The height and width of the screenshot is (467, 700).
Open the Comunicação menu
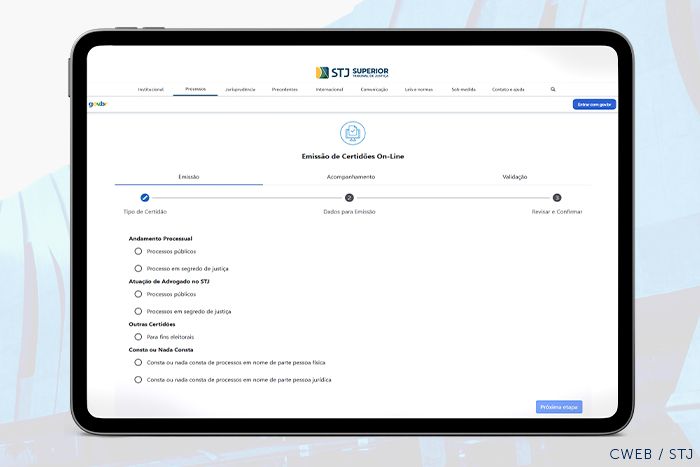click(x=374, y=89)
